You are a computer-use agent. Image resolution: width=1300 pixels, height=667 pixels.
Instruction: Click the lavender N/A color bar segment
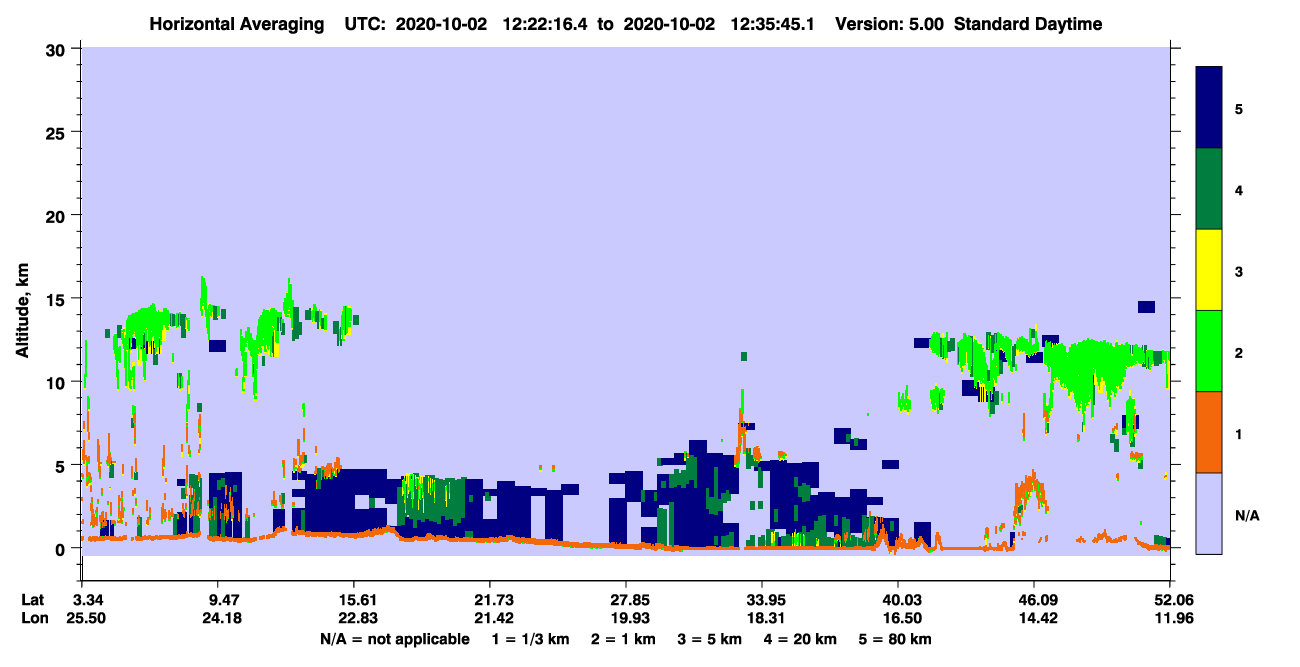coord(1210,513)
